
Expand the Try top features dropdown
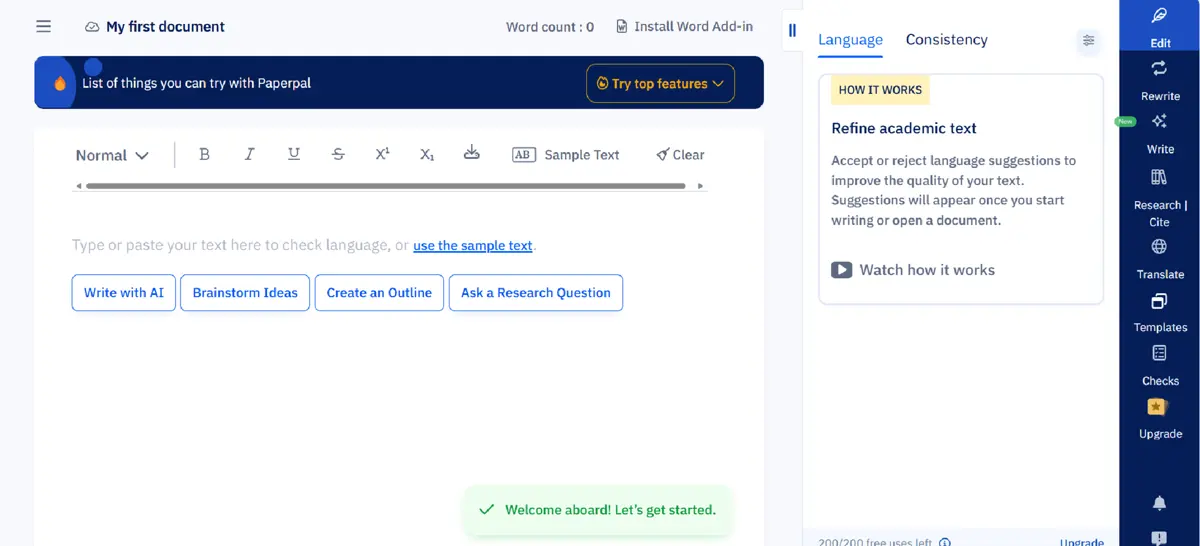[660, 84]
